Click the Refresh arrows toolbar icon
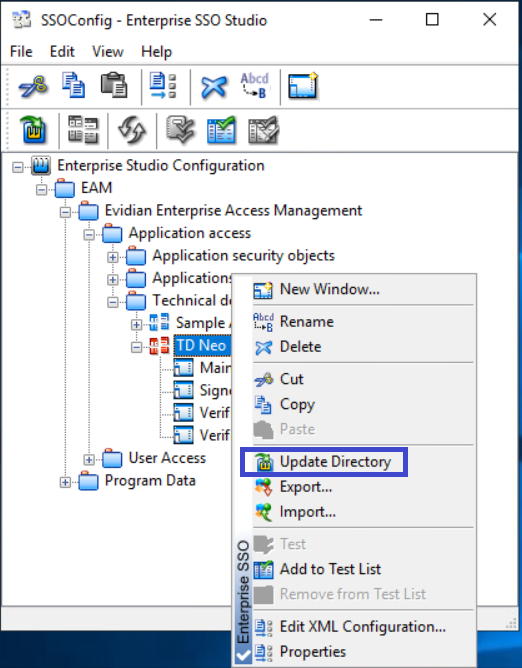The image size is (522, 668). (132, 130)
